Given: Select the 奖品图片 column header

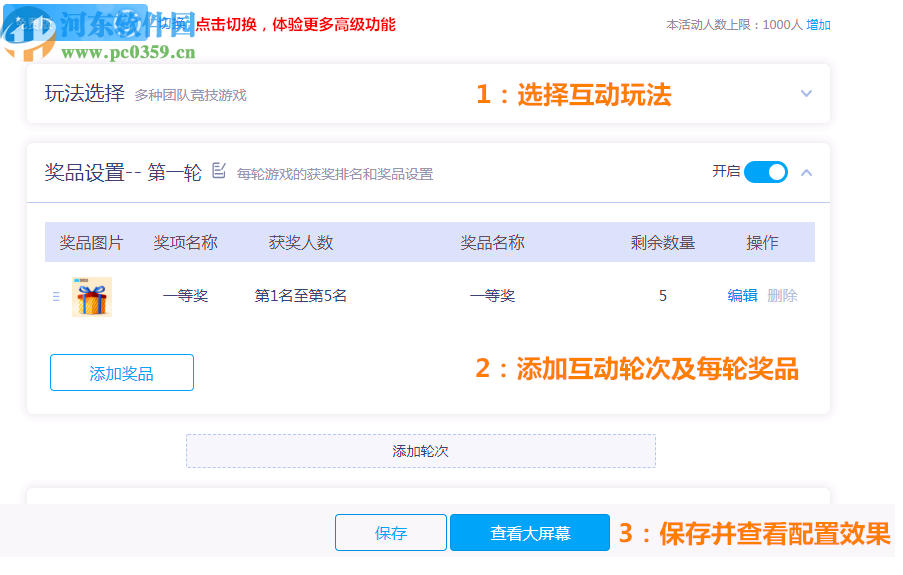Looking at the screenshot, I should coord(92,244).
